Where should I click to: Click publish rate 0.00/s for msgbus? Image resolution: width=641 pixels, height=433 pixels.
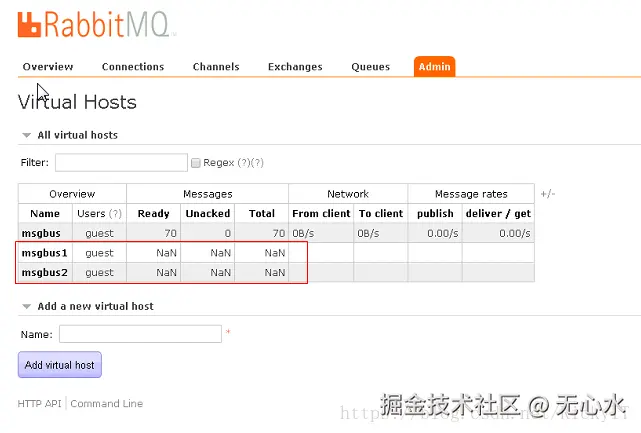coord(443,233)
